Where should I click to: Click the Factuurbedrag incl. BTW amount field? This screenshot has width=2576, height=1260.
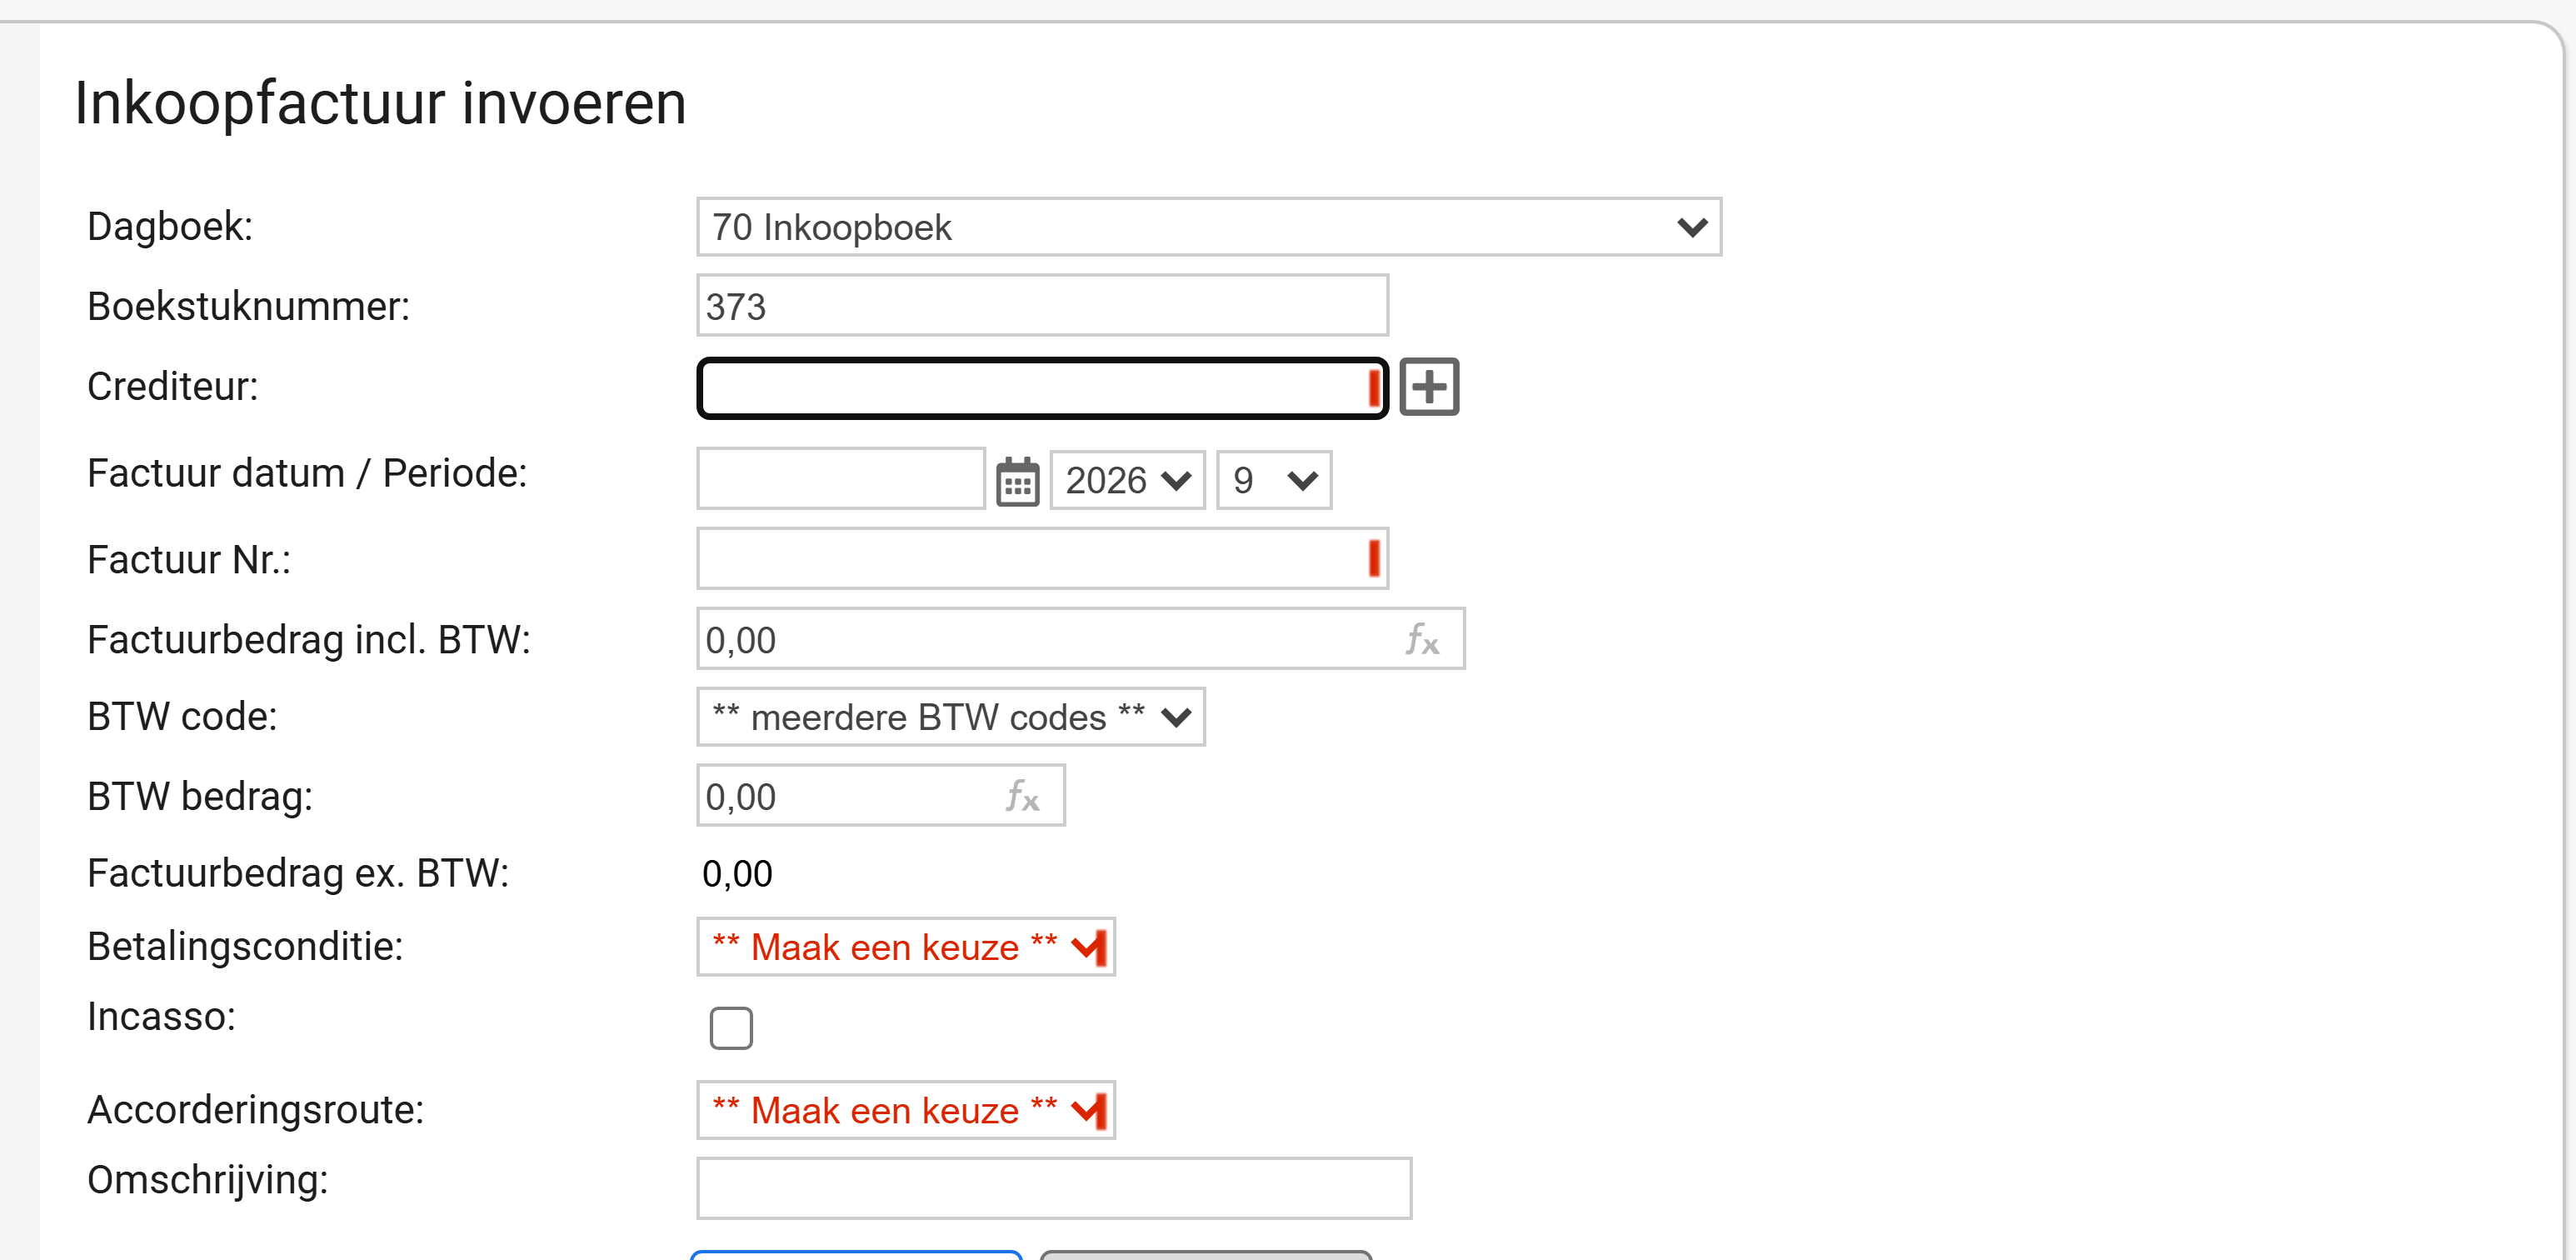(1081, 639)
